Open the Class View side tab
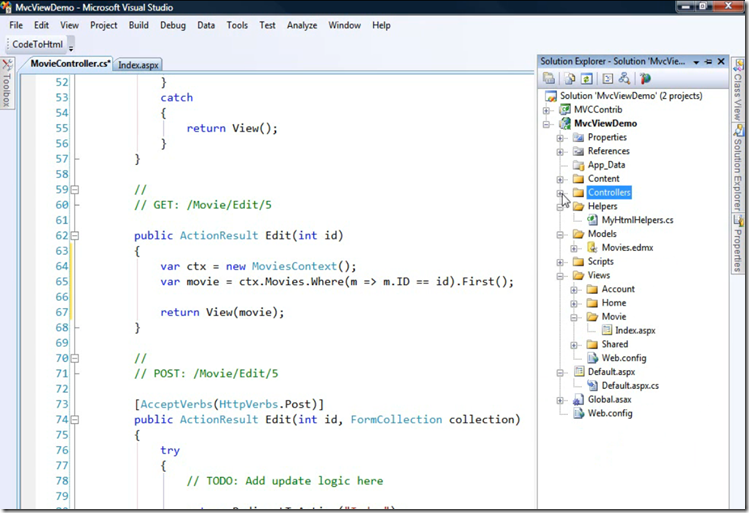The width and height of the screenshot is (749, 513). (738, 90)
